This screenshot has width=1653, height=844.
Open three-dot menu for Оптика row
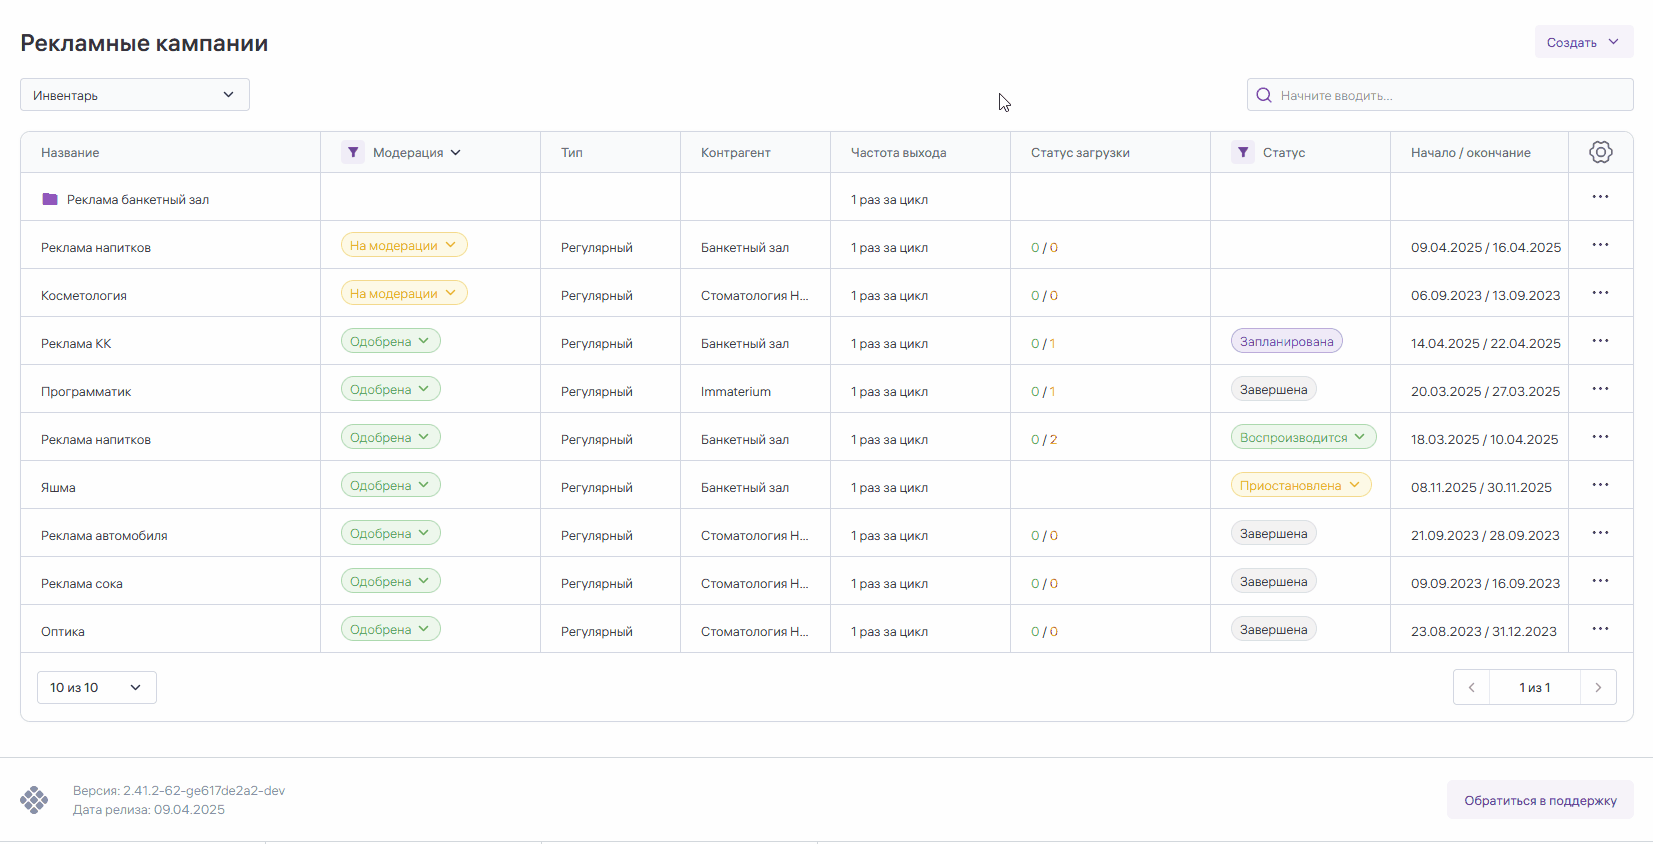coord(1600,630)
